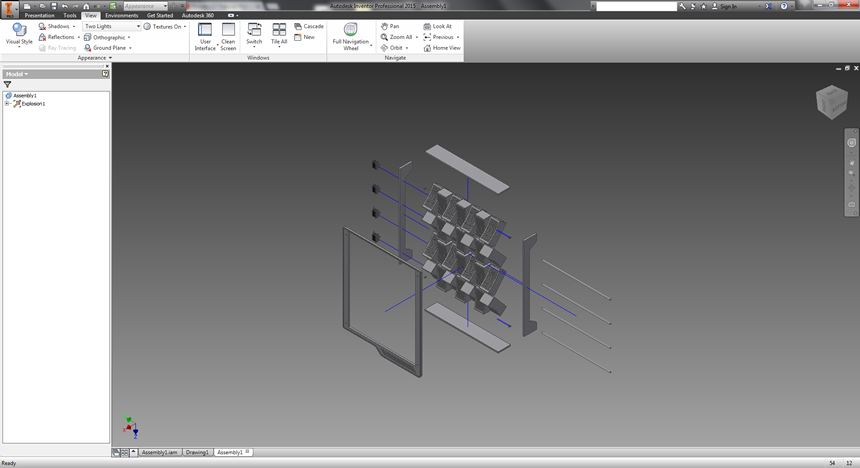Expand the Shadows dropdown arrow
860x468 pixels.
pos(74,26)
